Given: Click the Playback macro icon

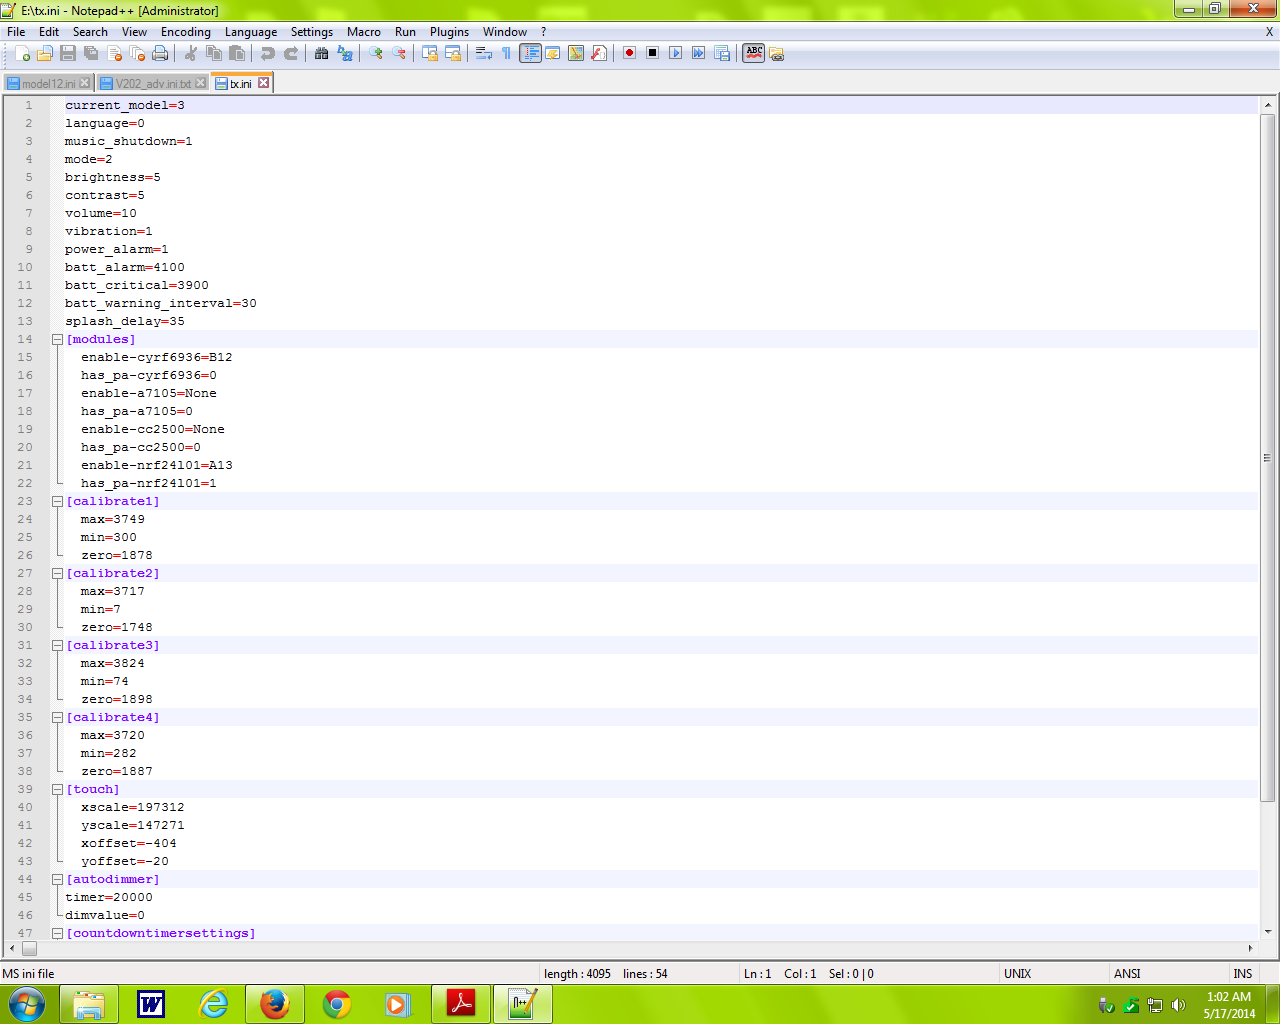Looking at the screenshot, I should point(676,53).
